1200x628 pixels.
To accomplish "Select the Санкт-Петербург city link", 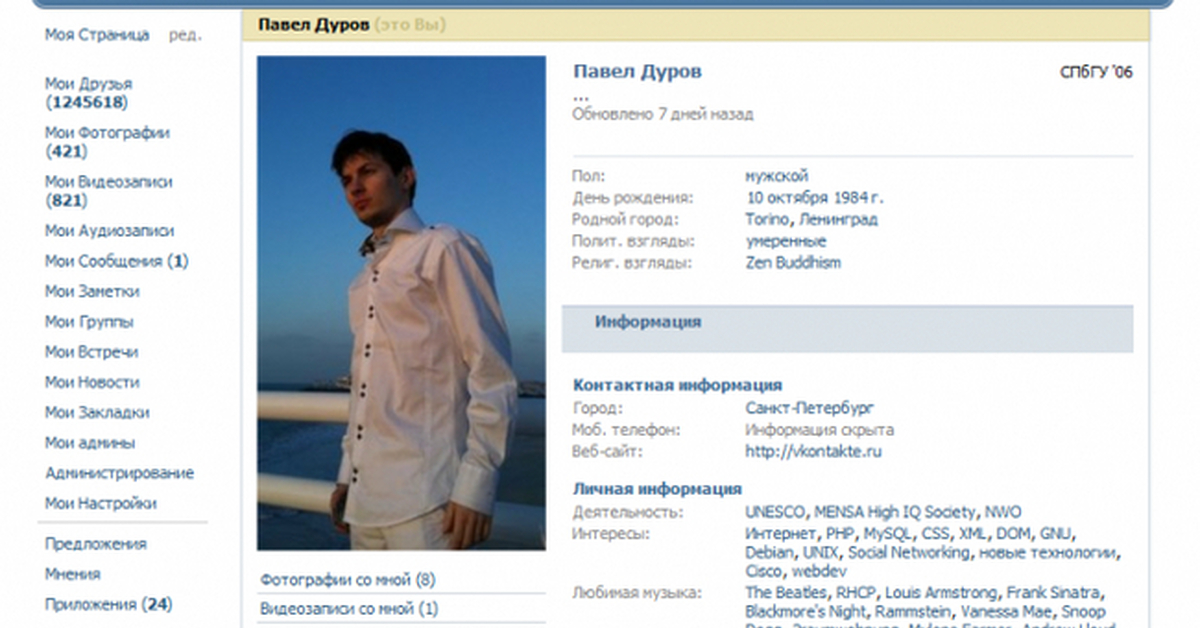I will [x=809, y=408].
